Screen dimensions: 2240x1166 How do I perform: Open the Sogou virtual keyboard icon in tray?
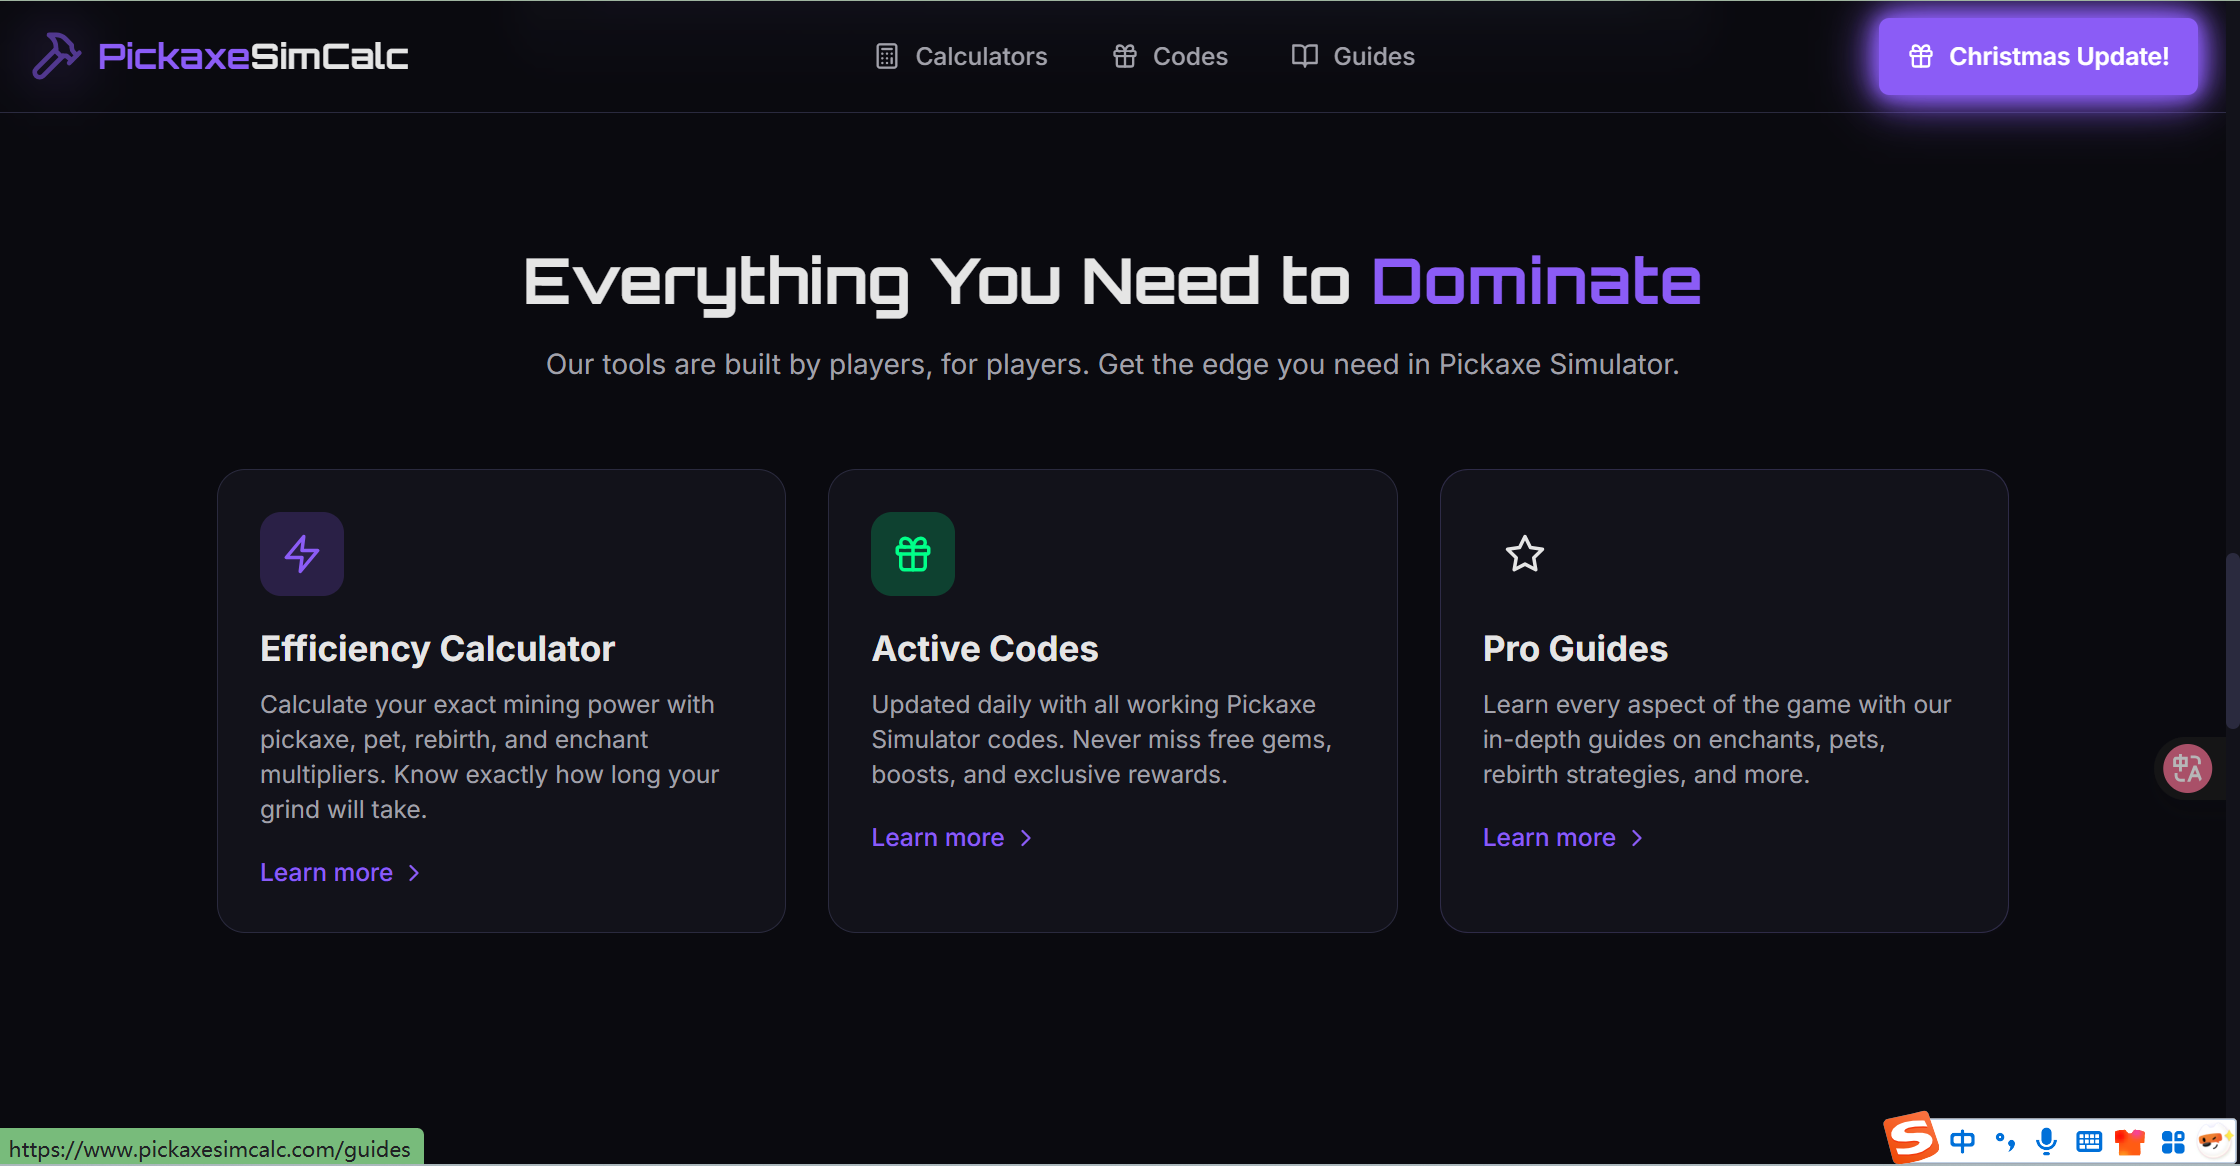click(x=2091, y=1141)
